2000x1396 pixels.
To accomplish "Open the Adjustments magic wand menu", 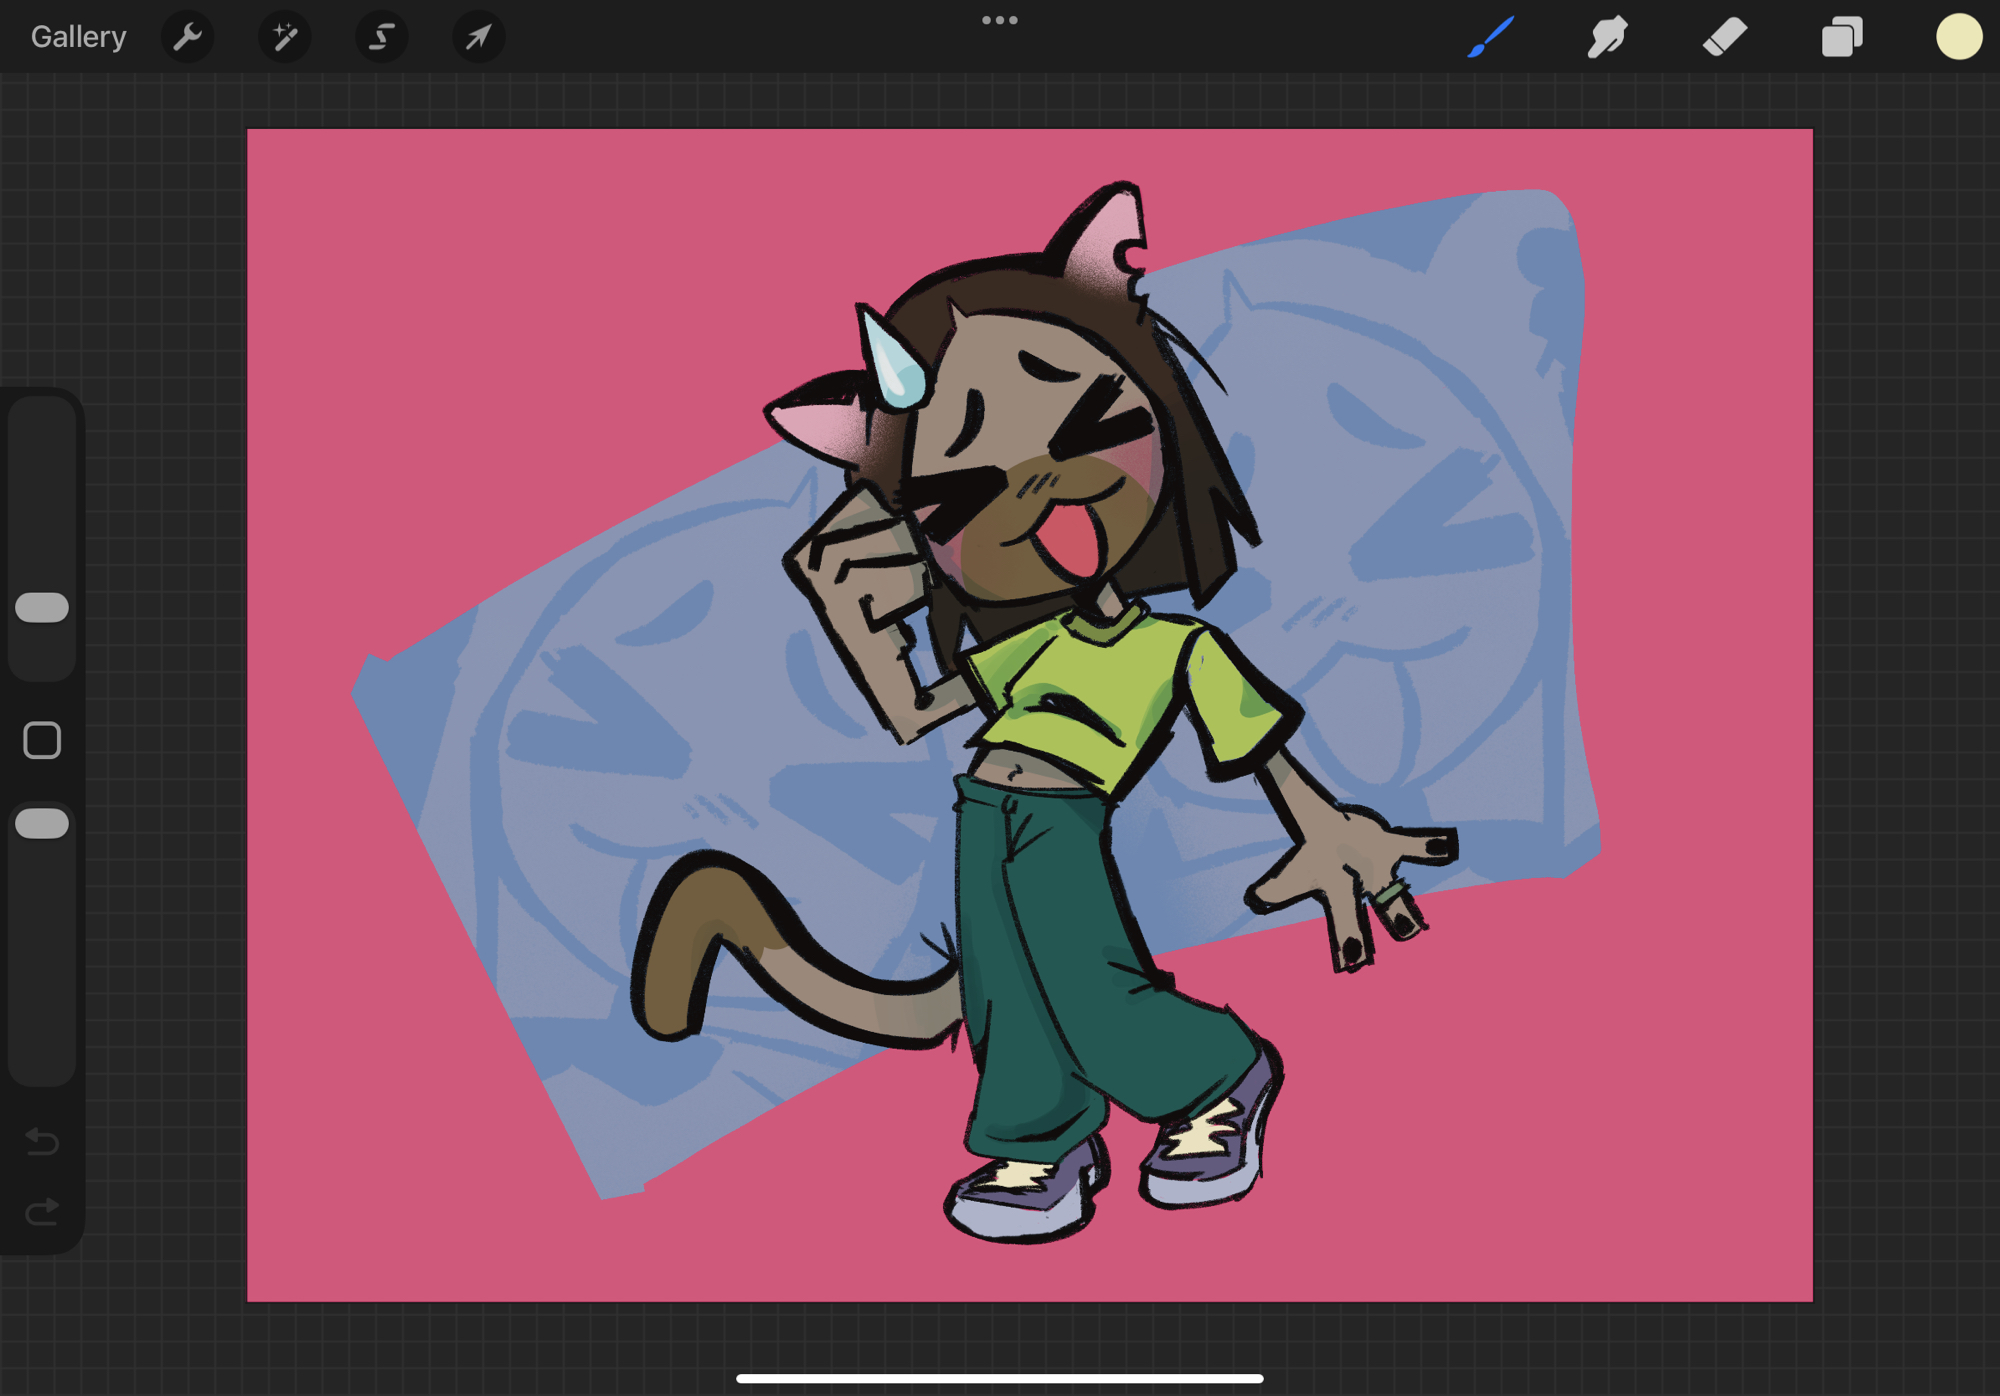I will [284, 37].
